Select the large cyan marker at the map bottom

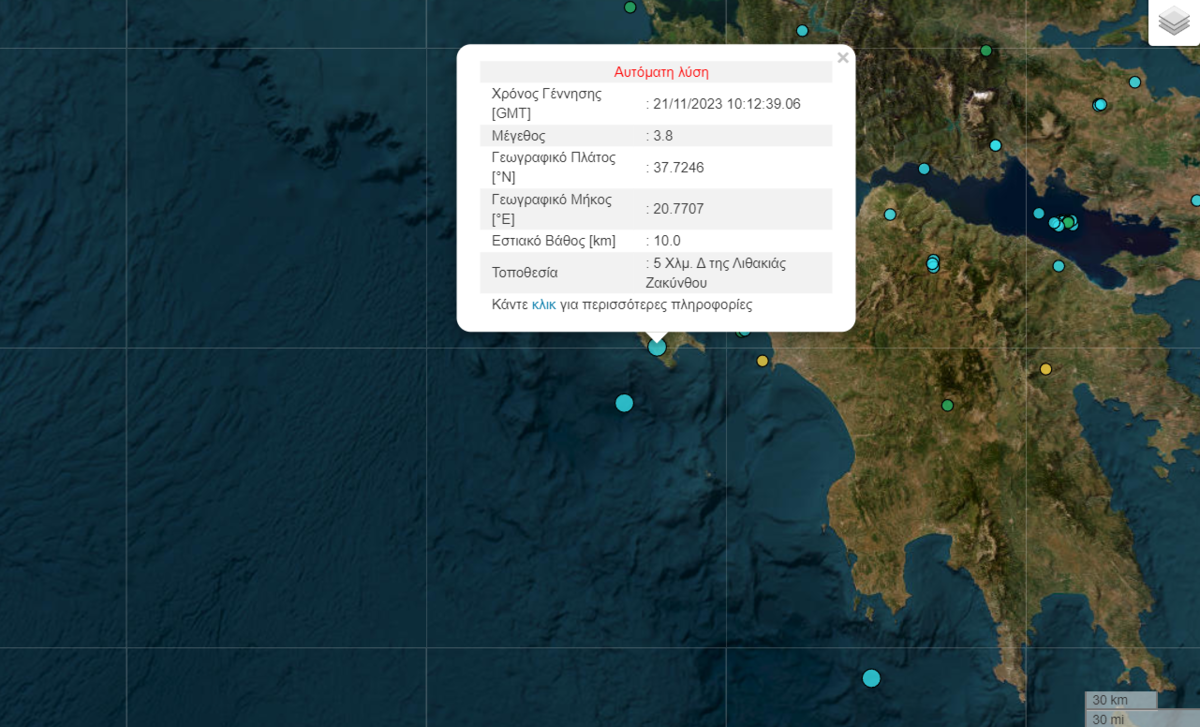click(x=871, y=678)
